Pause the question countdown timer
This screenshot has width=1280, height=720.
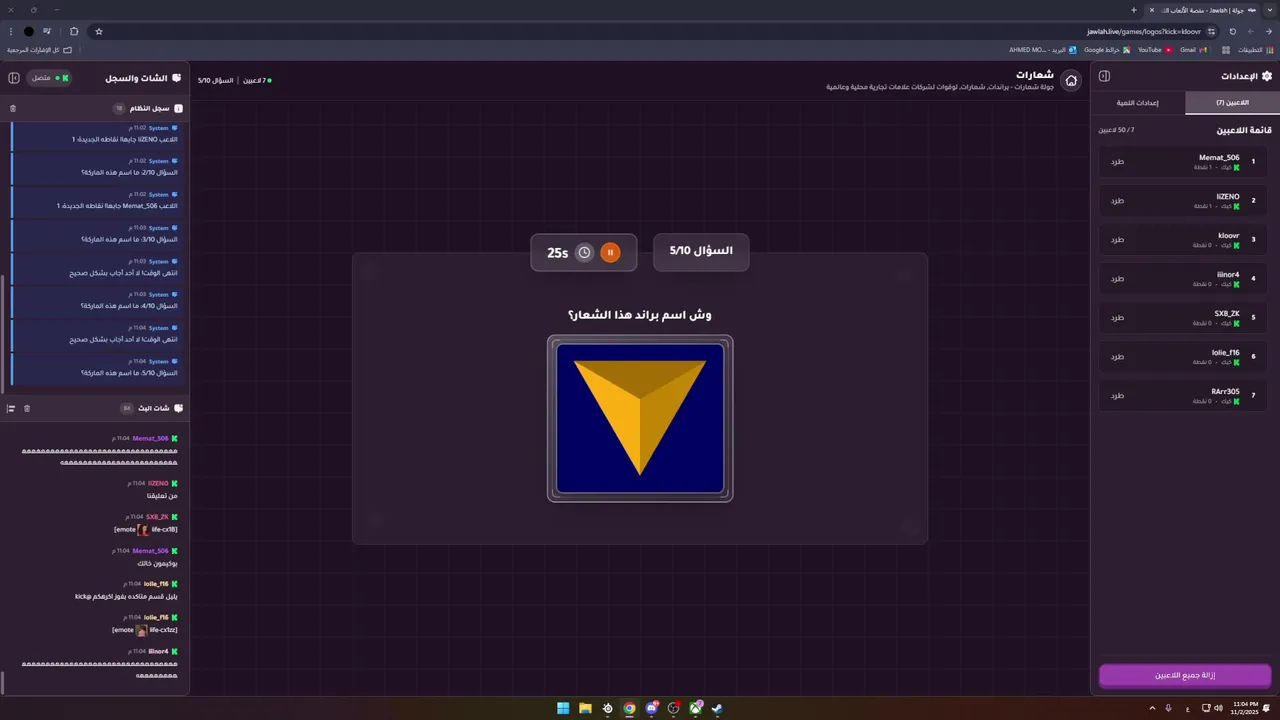coord(610,253)
